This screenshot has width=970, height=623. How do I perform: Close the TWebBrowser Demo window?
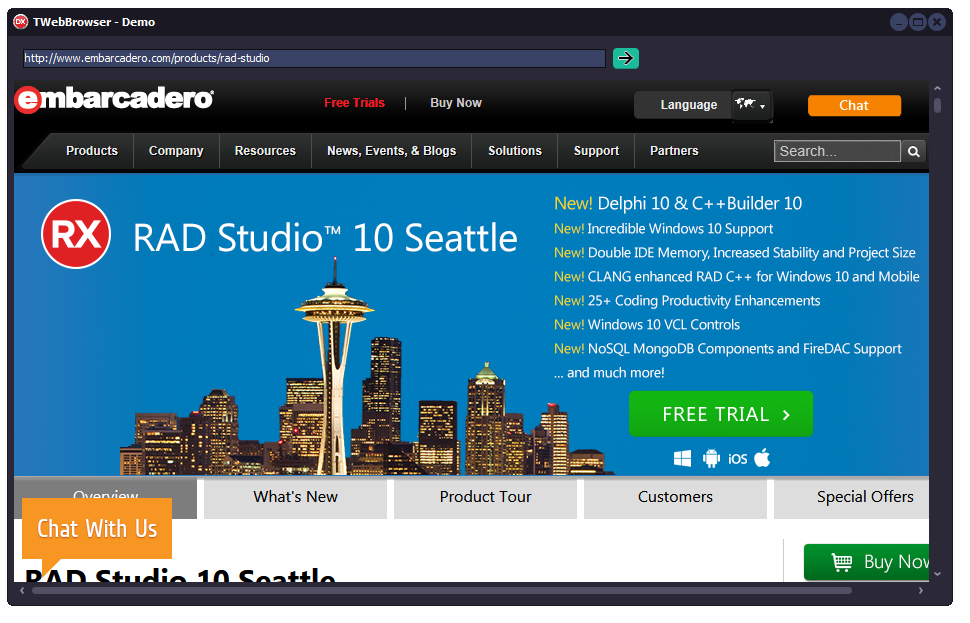(x=937, y=22)
